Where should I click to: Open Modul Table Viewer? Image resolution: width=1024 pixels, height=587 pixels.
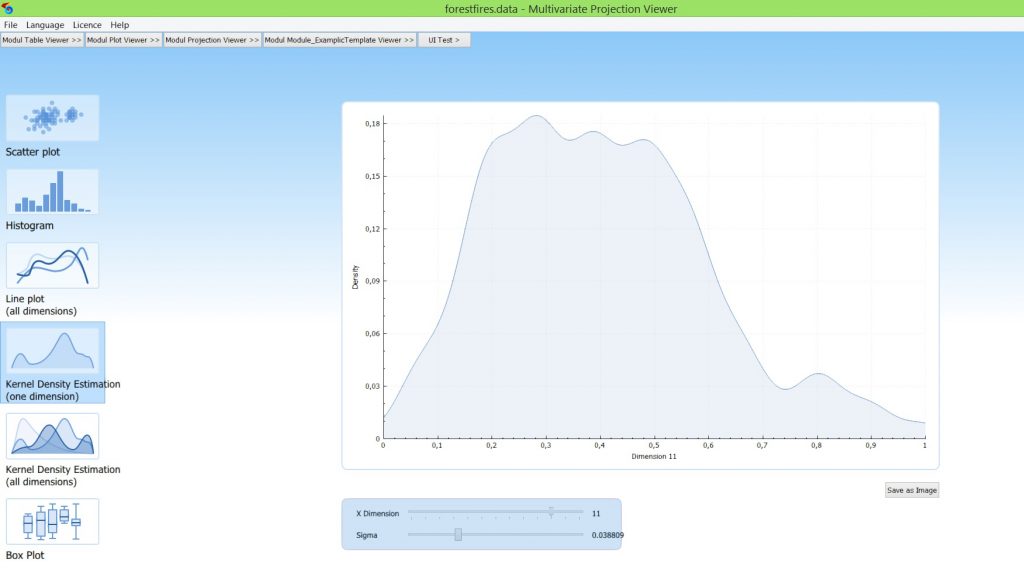(x=42, y=40)
